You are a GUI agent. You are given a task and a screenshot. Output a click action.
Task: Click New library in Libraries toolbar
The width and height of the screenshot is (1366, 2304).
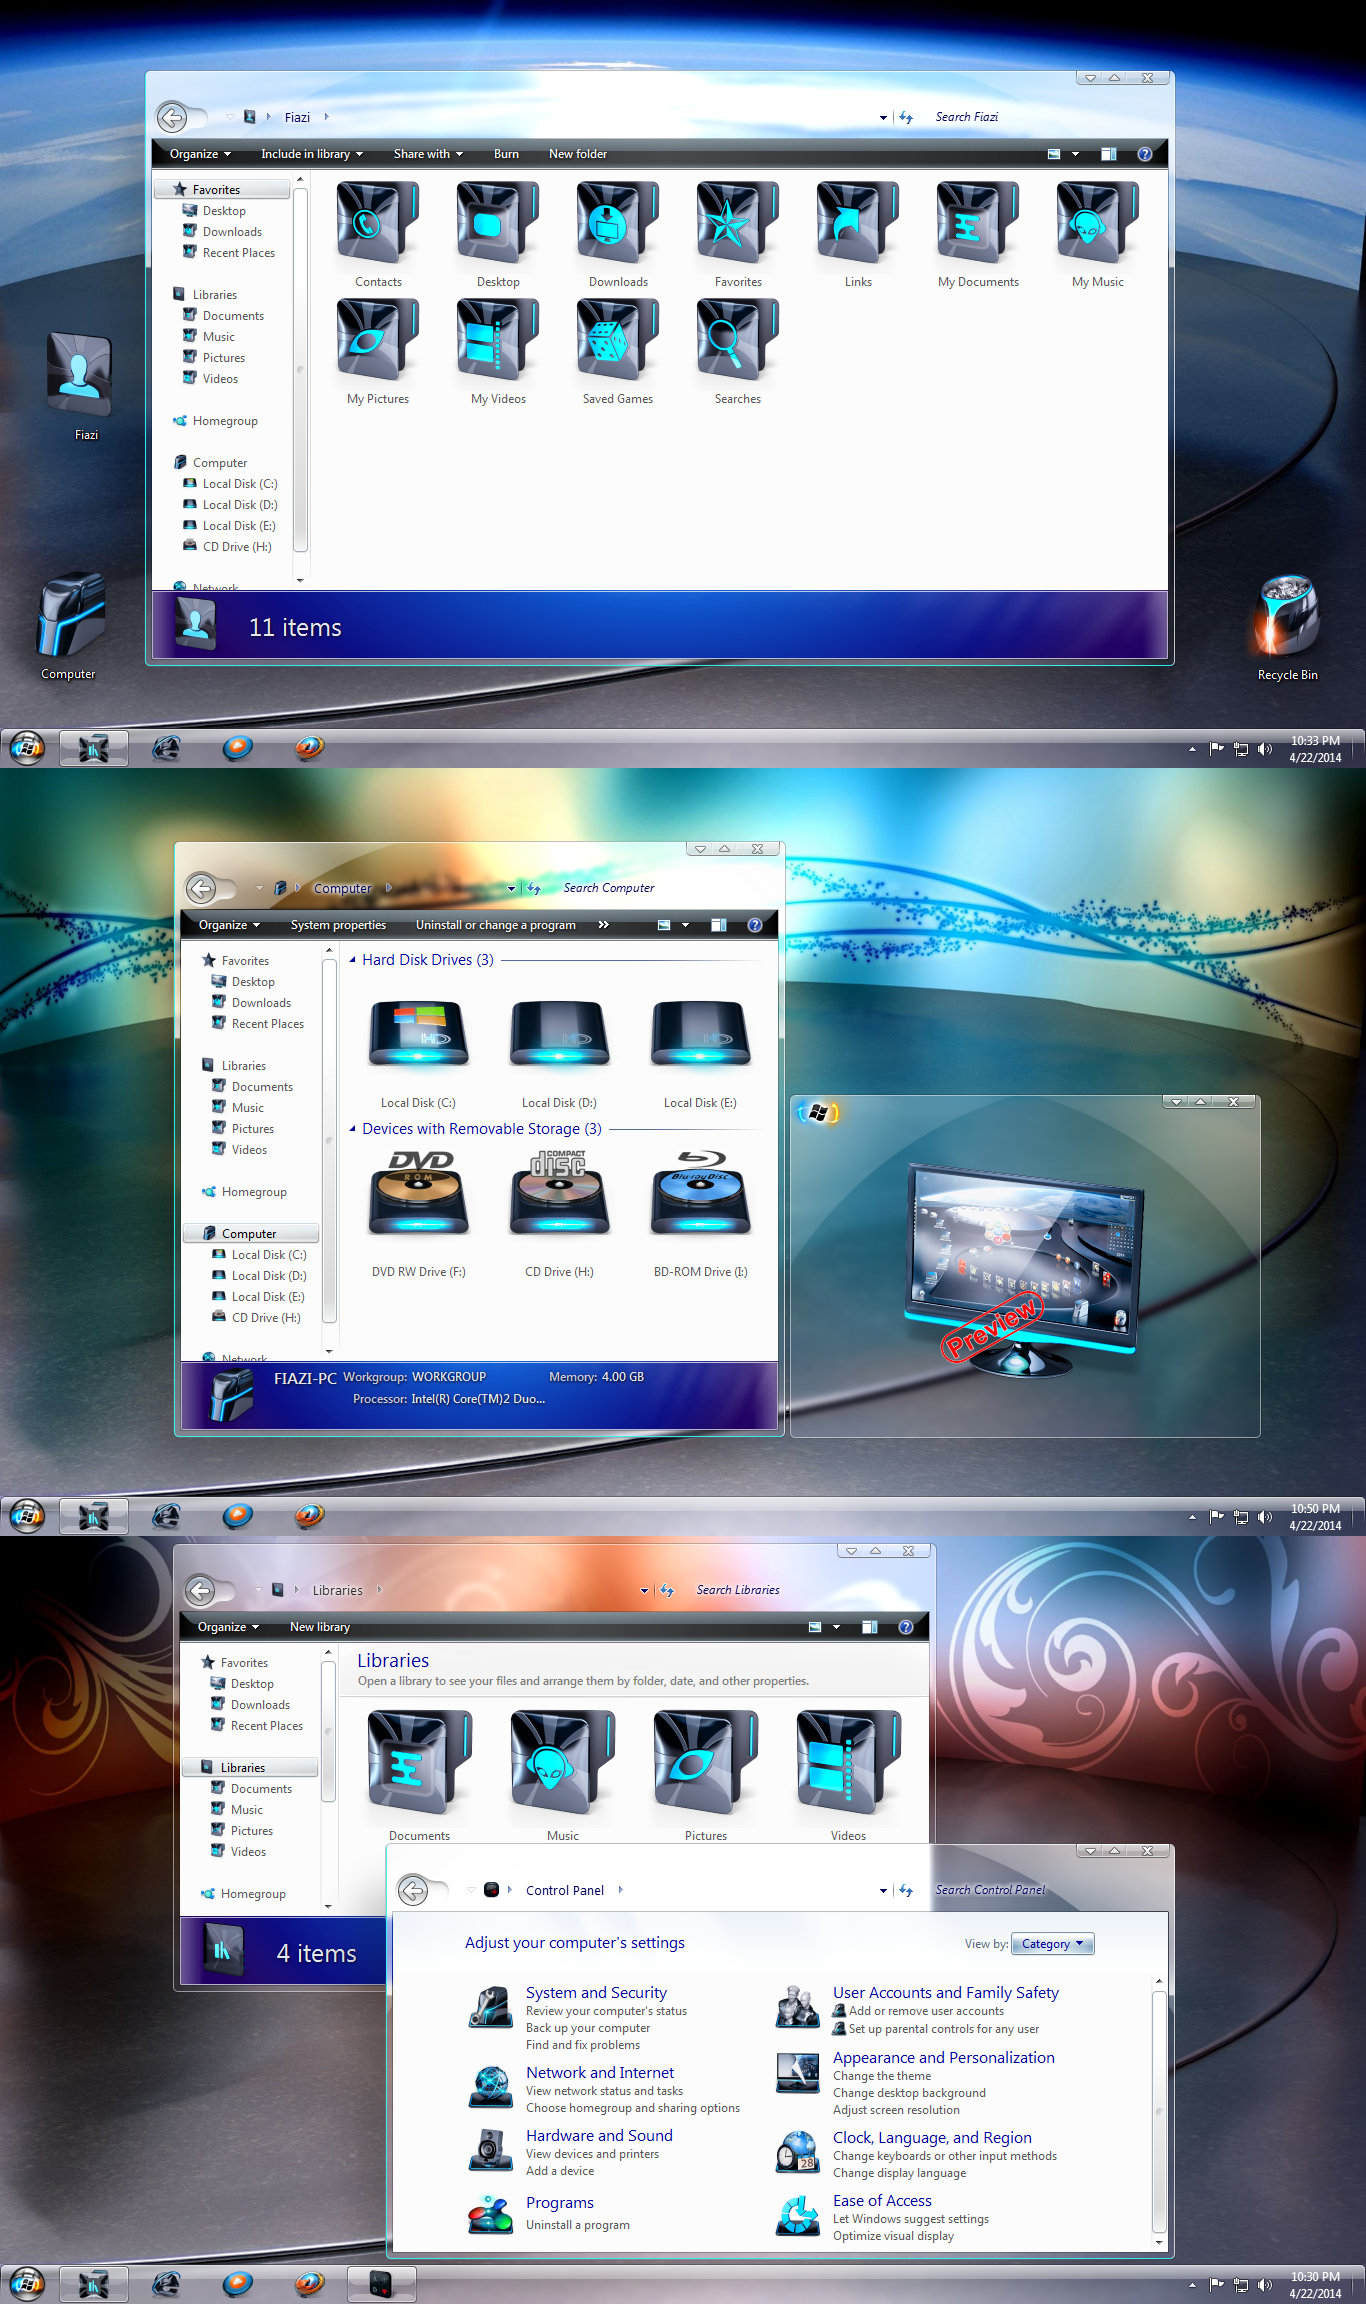pyautogui.click(x=320, y=1627)
